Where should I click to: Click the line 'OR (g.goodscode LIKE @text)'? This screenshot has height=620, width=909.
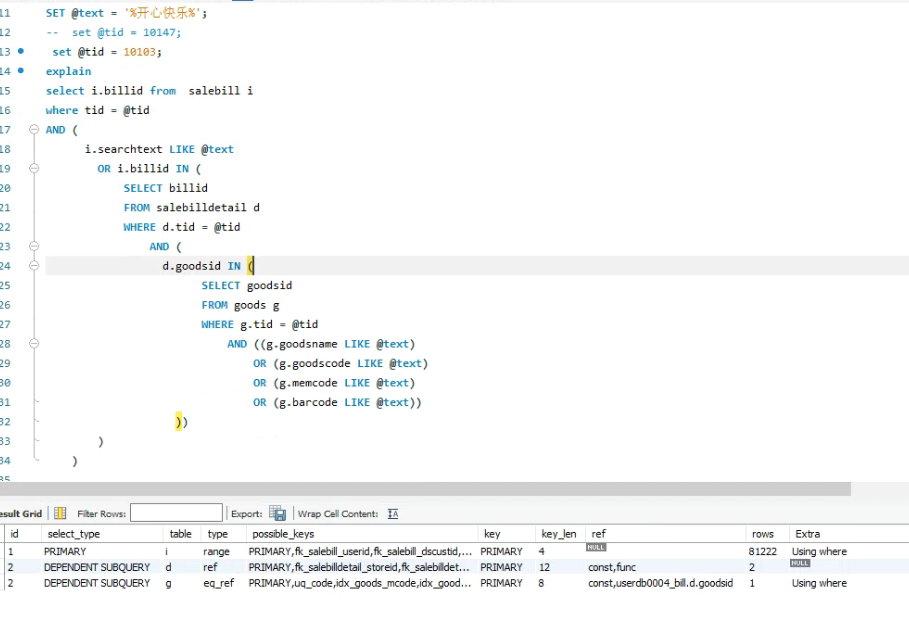pos(340,363)
